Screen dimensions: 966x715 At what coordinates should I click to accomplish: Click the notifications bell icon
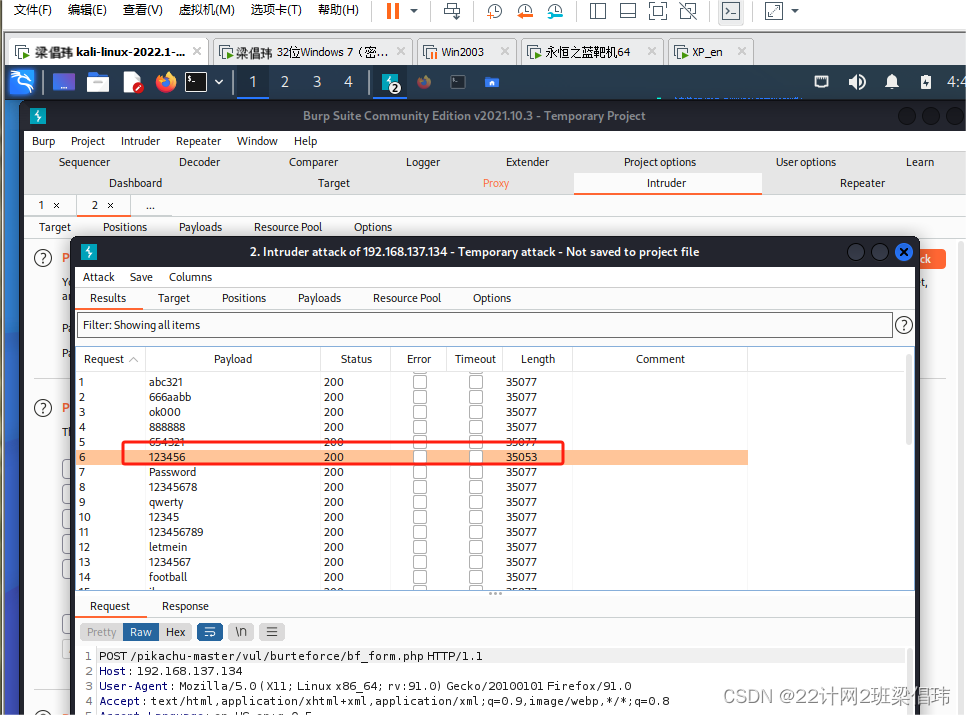(891, 82)
